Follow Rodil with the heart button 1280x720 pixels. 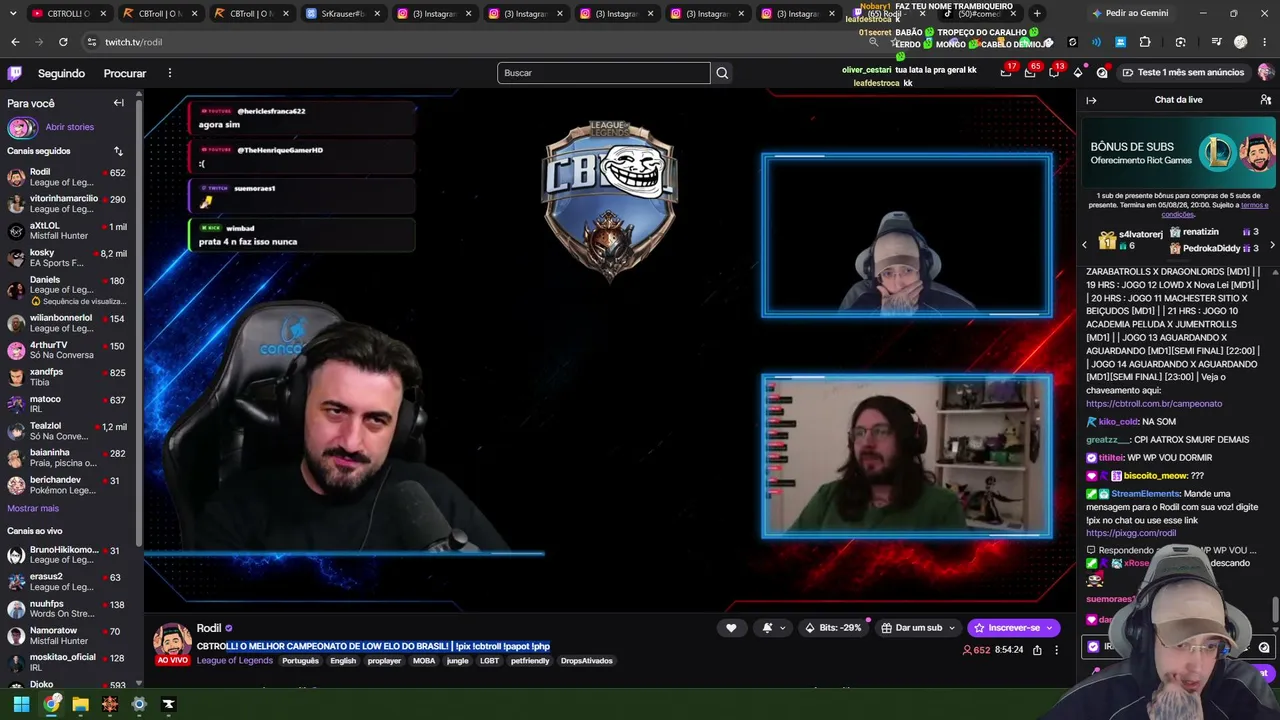(731, 628)
